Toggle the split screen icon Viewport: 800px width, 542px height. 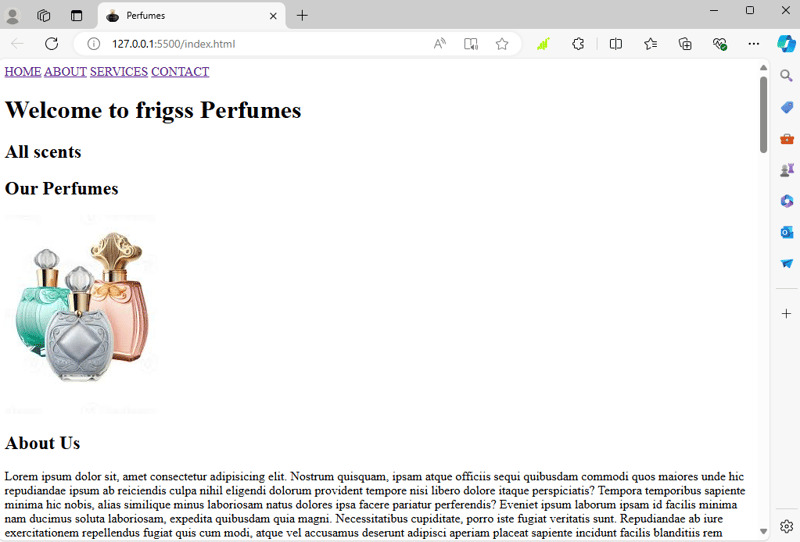coord(616,44)
